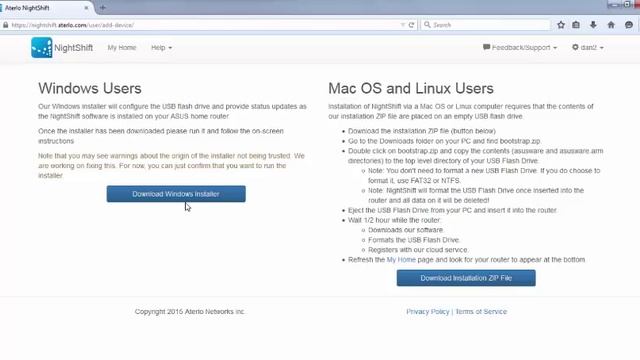
Task: Go to browser home page icon
Action: pos(611,25)
